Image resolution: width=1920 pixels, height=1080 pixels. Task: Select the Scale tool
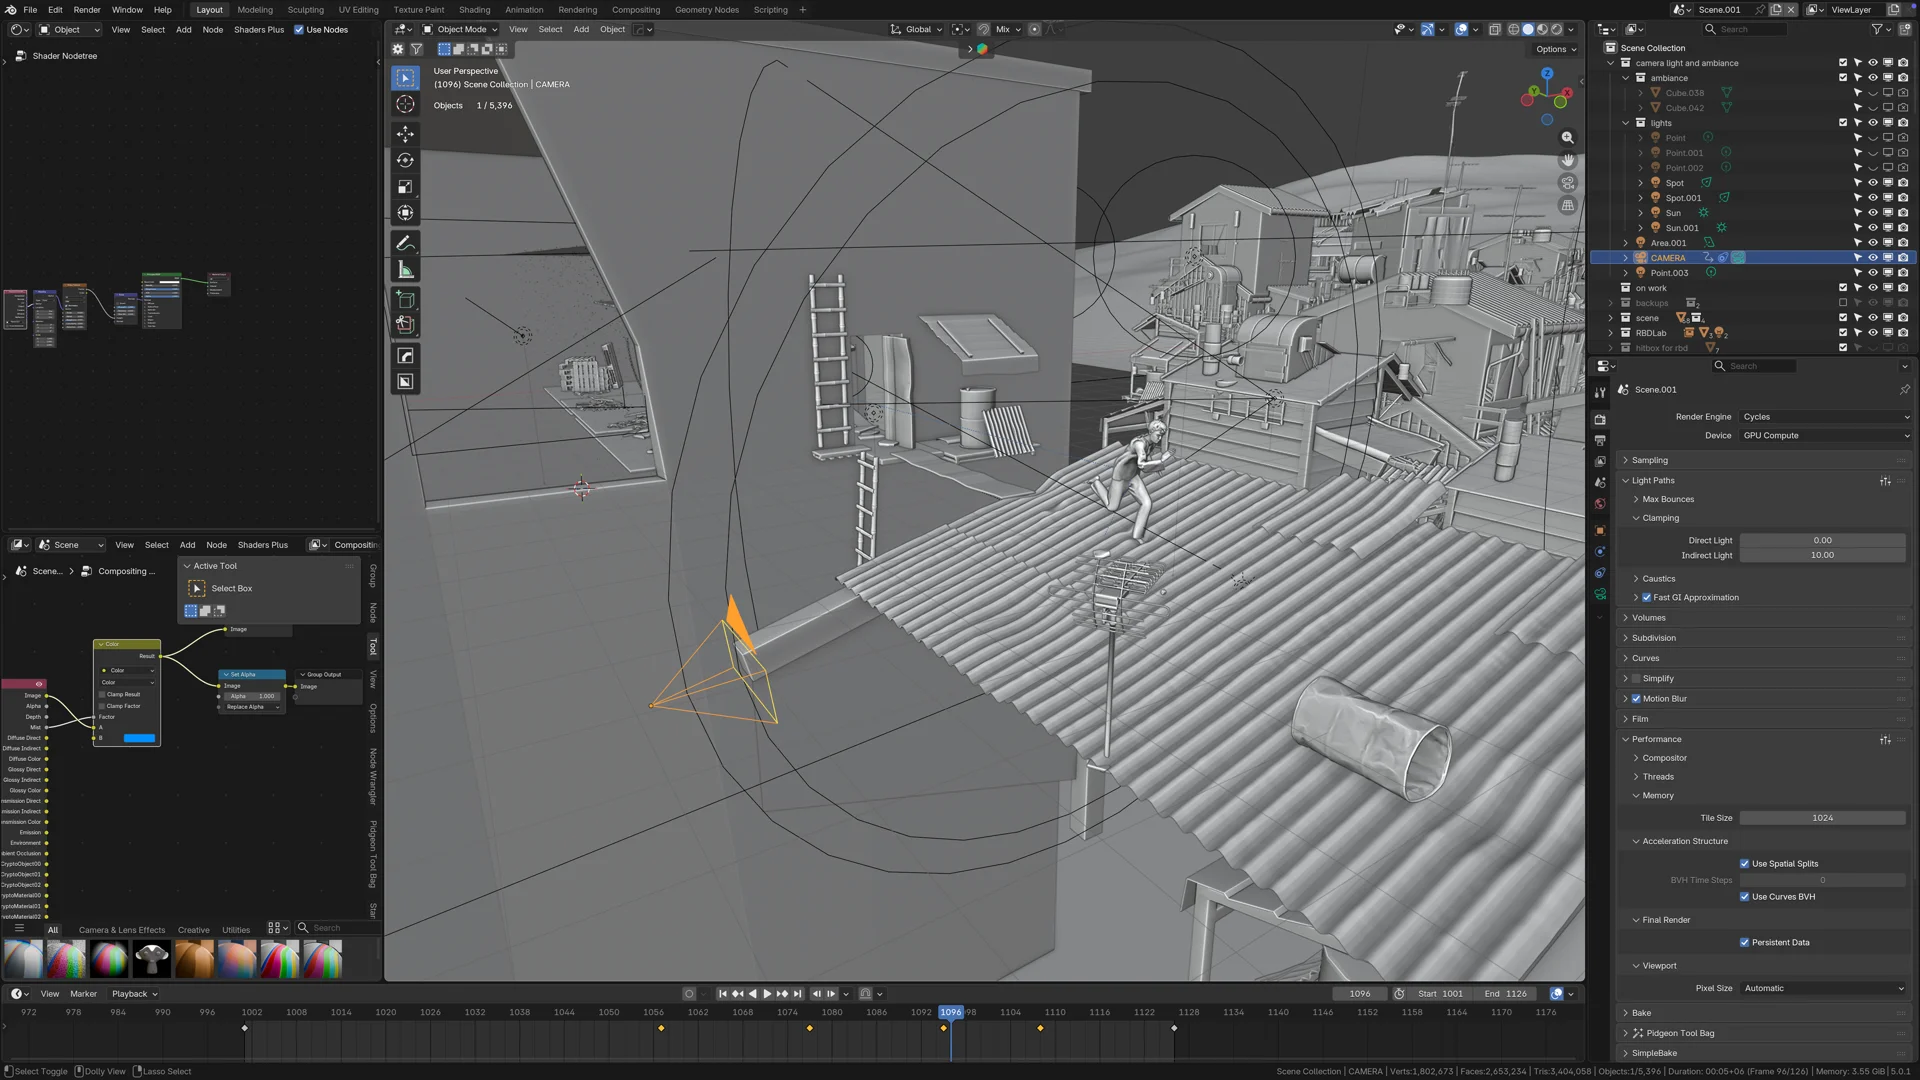(405, 187)
